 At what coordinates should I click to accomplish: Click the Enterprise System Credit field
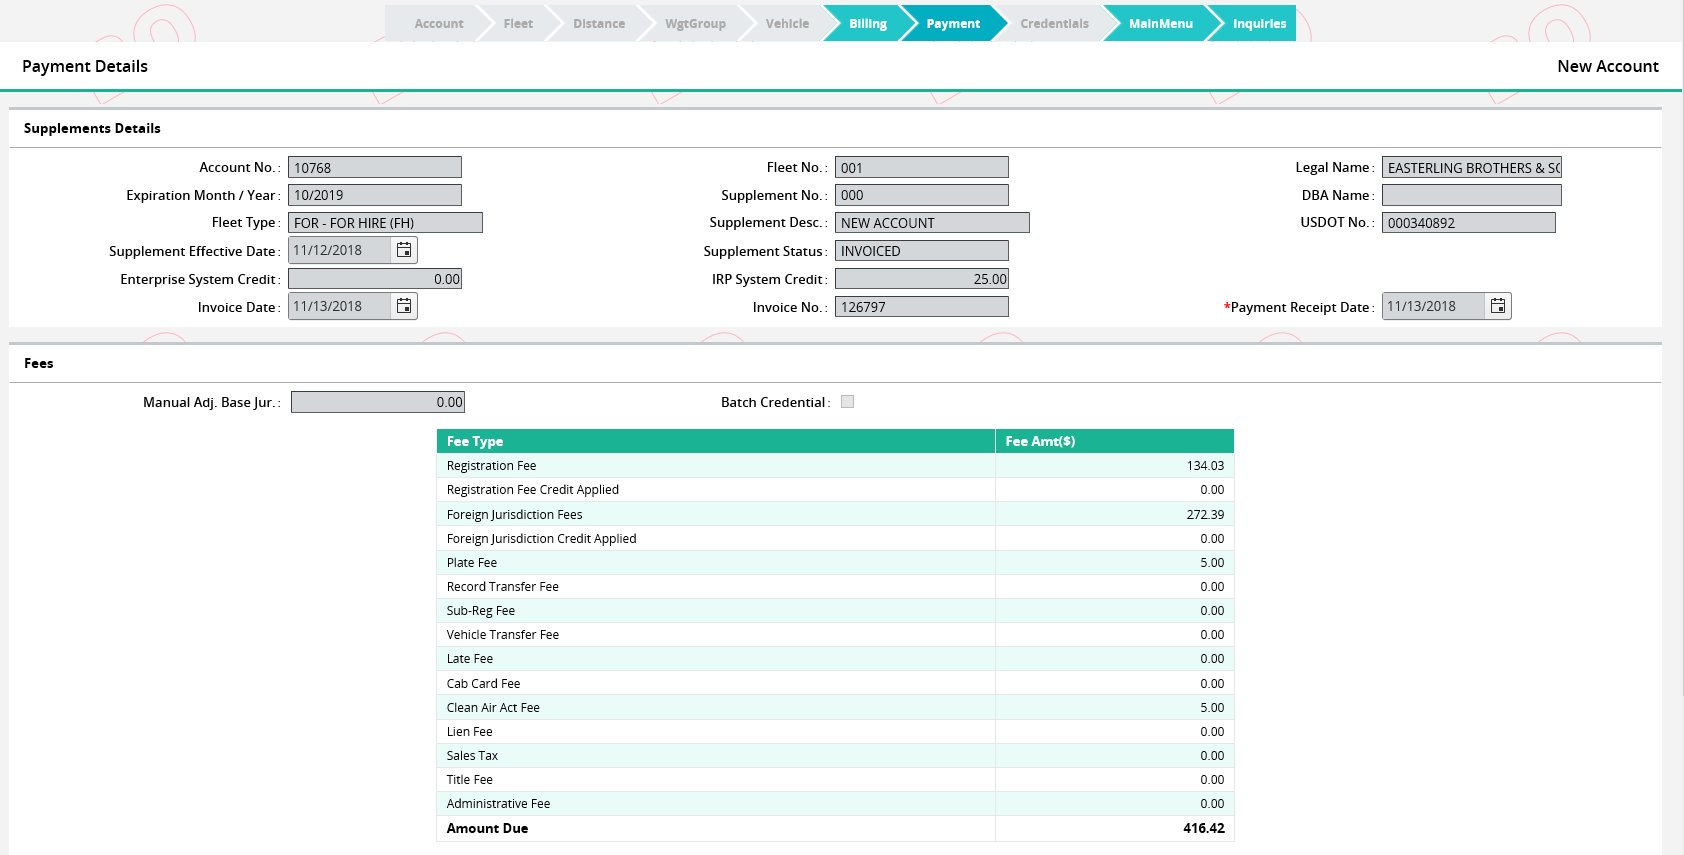click(375, 279)
